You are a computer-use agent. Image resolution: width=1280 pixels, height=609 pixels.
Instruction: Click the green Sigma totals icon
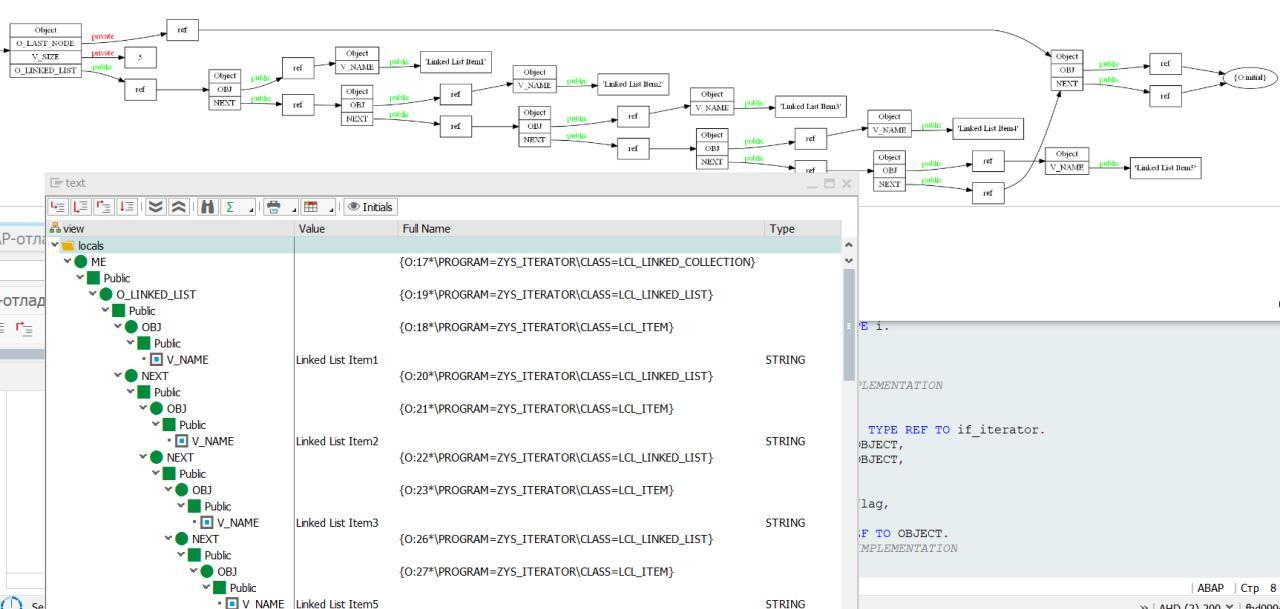tap(230, 207)
